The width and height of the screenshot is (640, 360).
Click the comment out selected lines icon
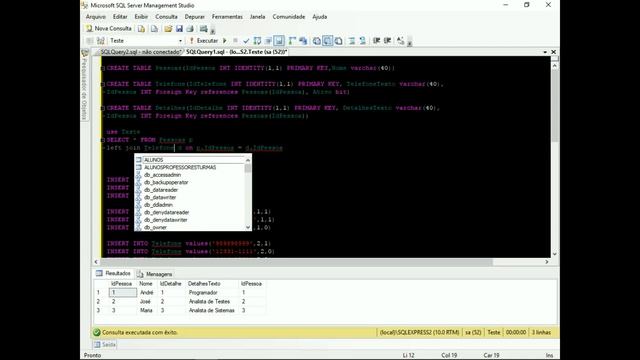[351, 41]
